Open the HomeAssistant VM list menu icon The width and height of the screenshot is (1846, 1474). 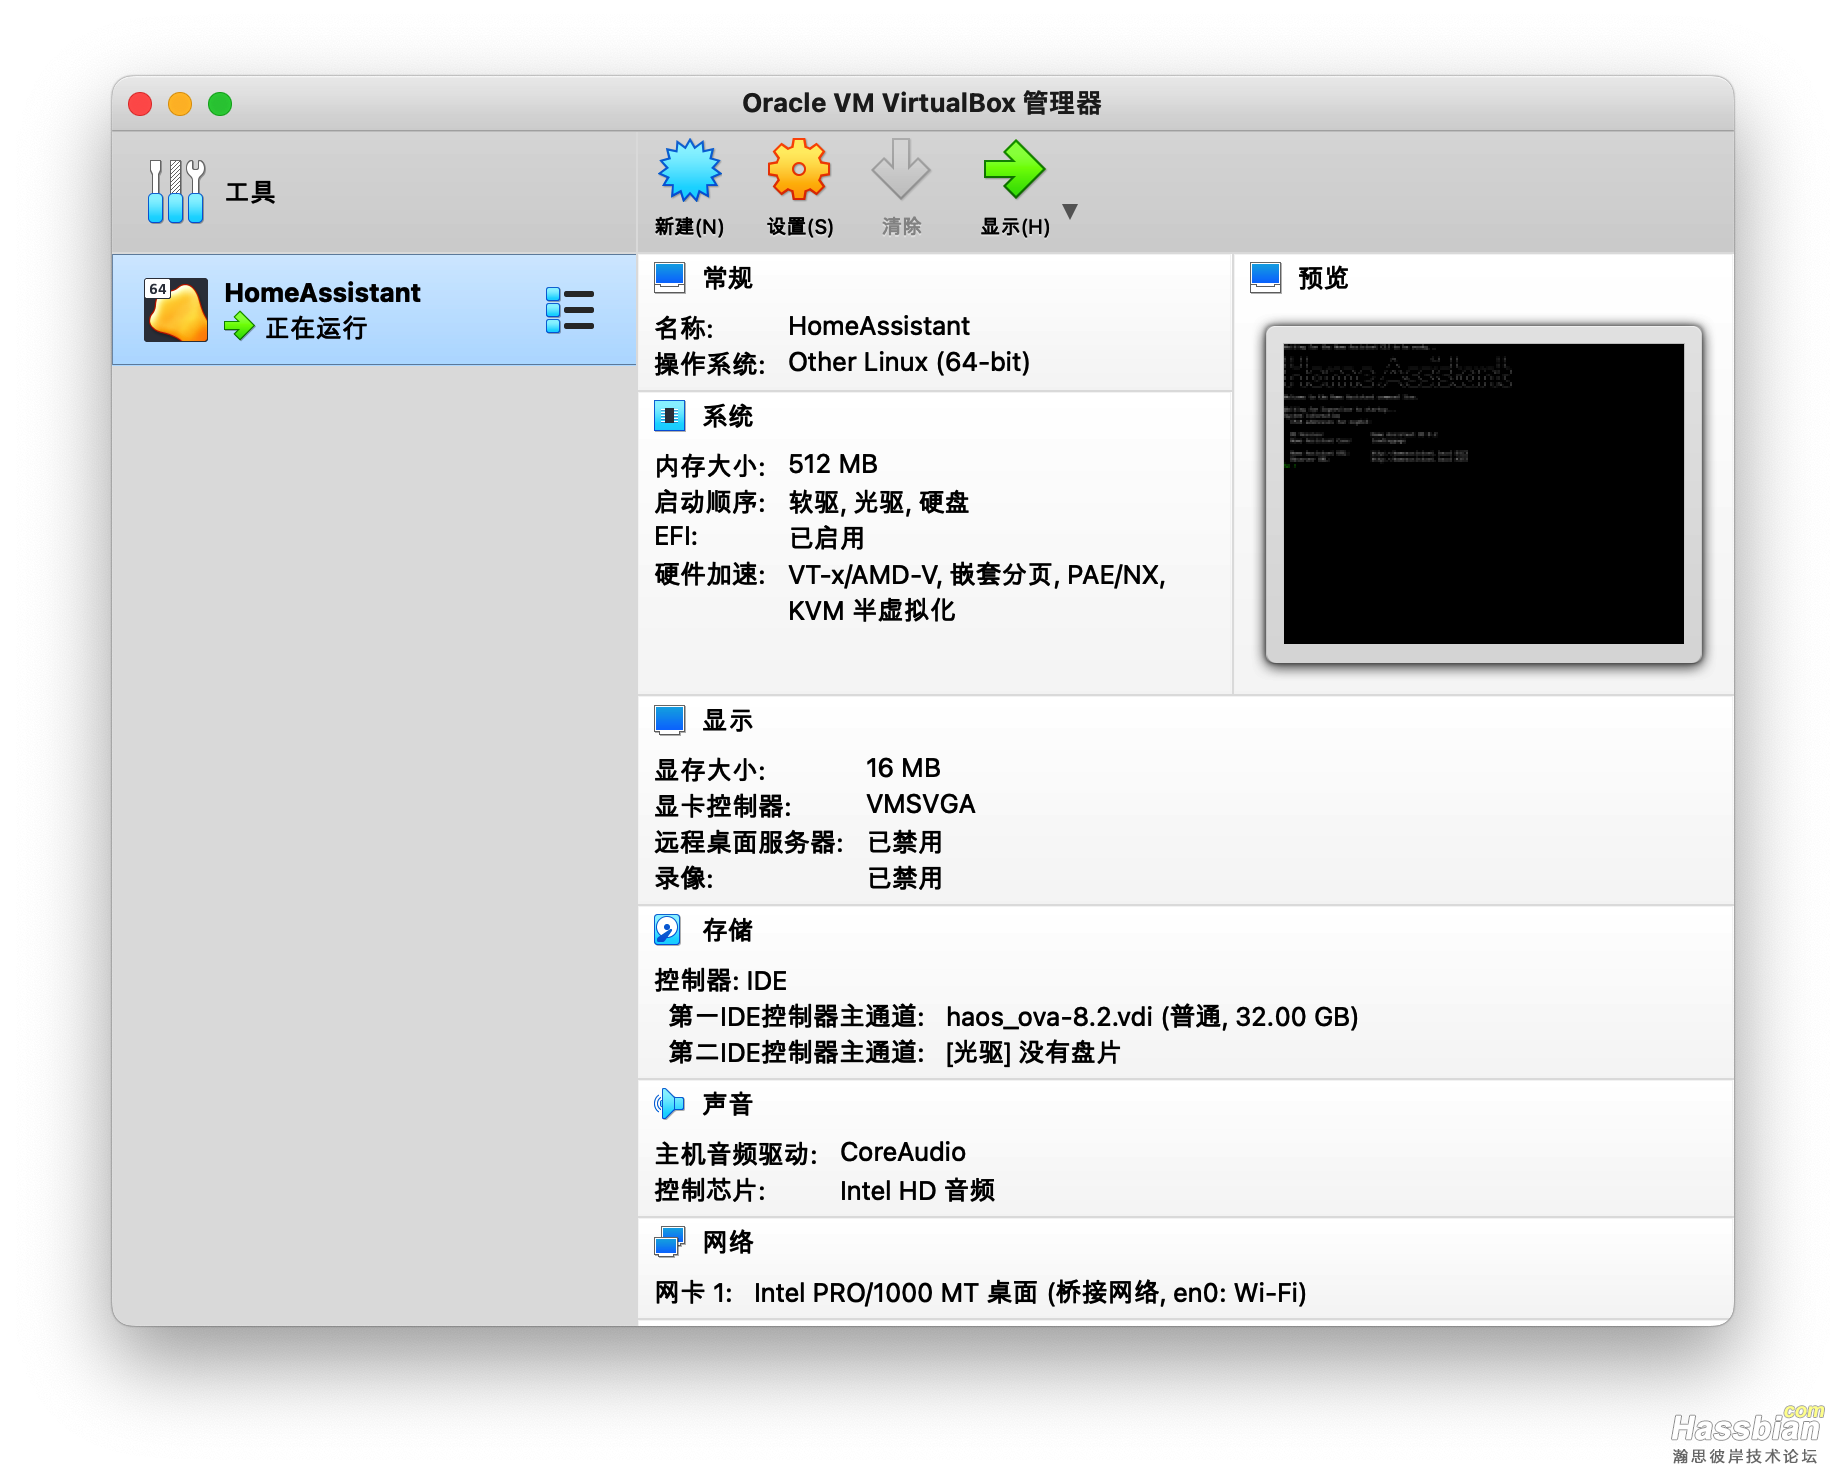click(570, 310)
